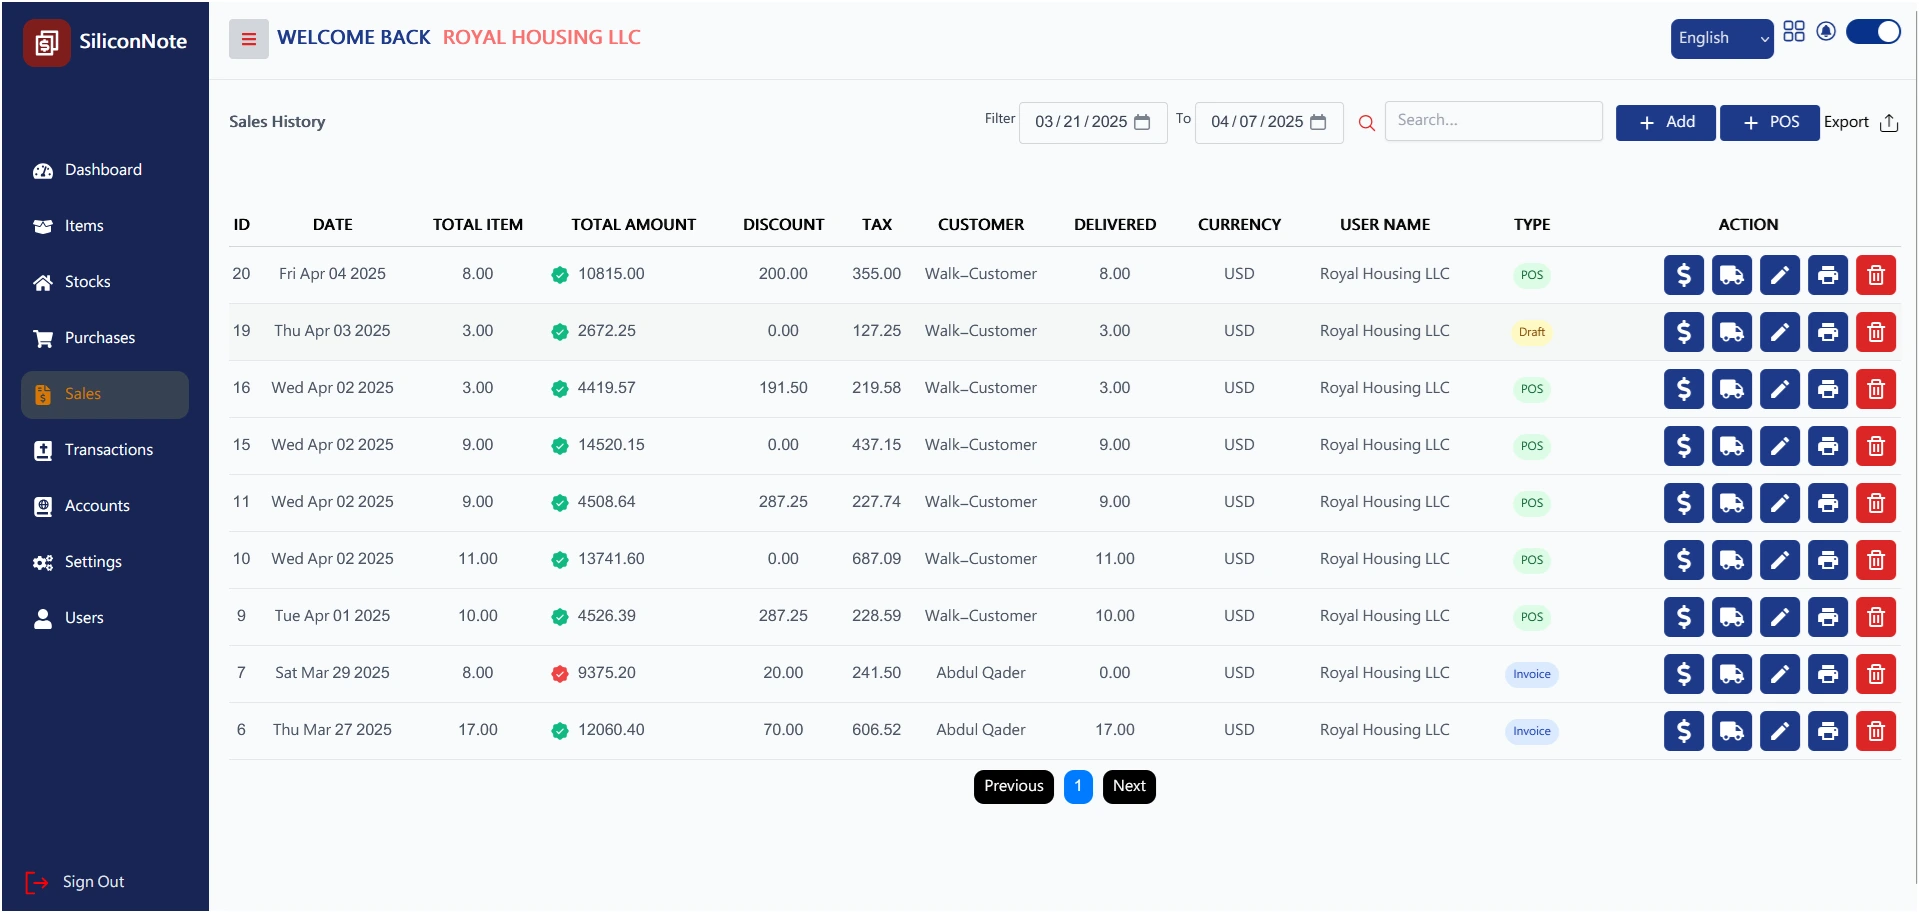Collapse sidebar with the hamburger menu button
The width and height of the screenshot is (1919, 913).
248,40
